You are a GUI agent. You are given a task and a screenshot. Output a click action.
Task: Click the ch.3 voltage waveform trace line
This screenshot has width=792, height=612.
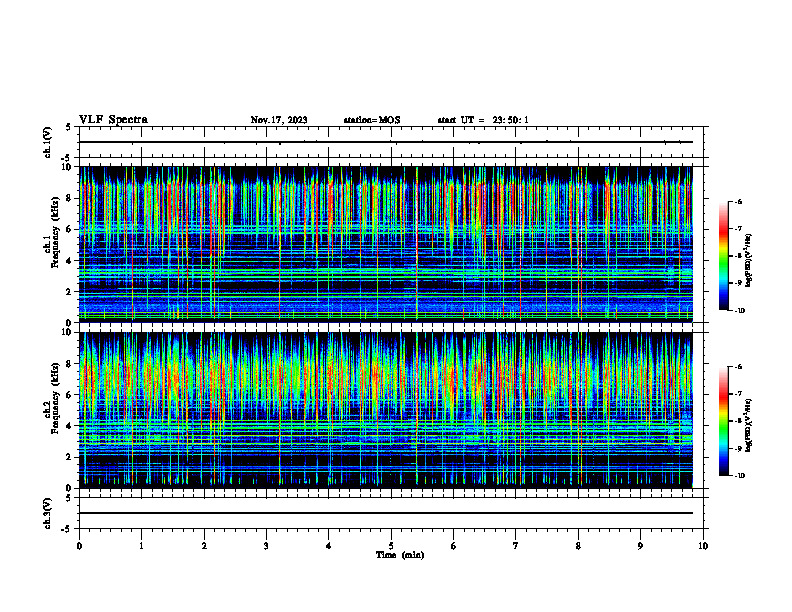click(x=386, y=513)
